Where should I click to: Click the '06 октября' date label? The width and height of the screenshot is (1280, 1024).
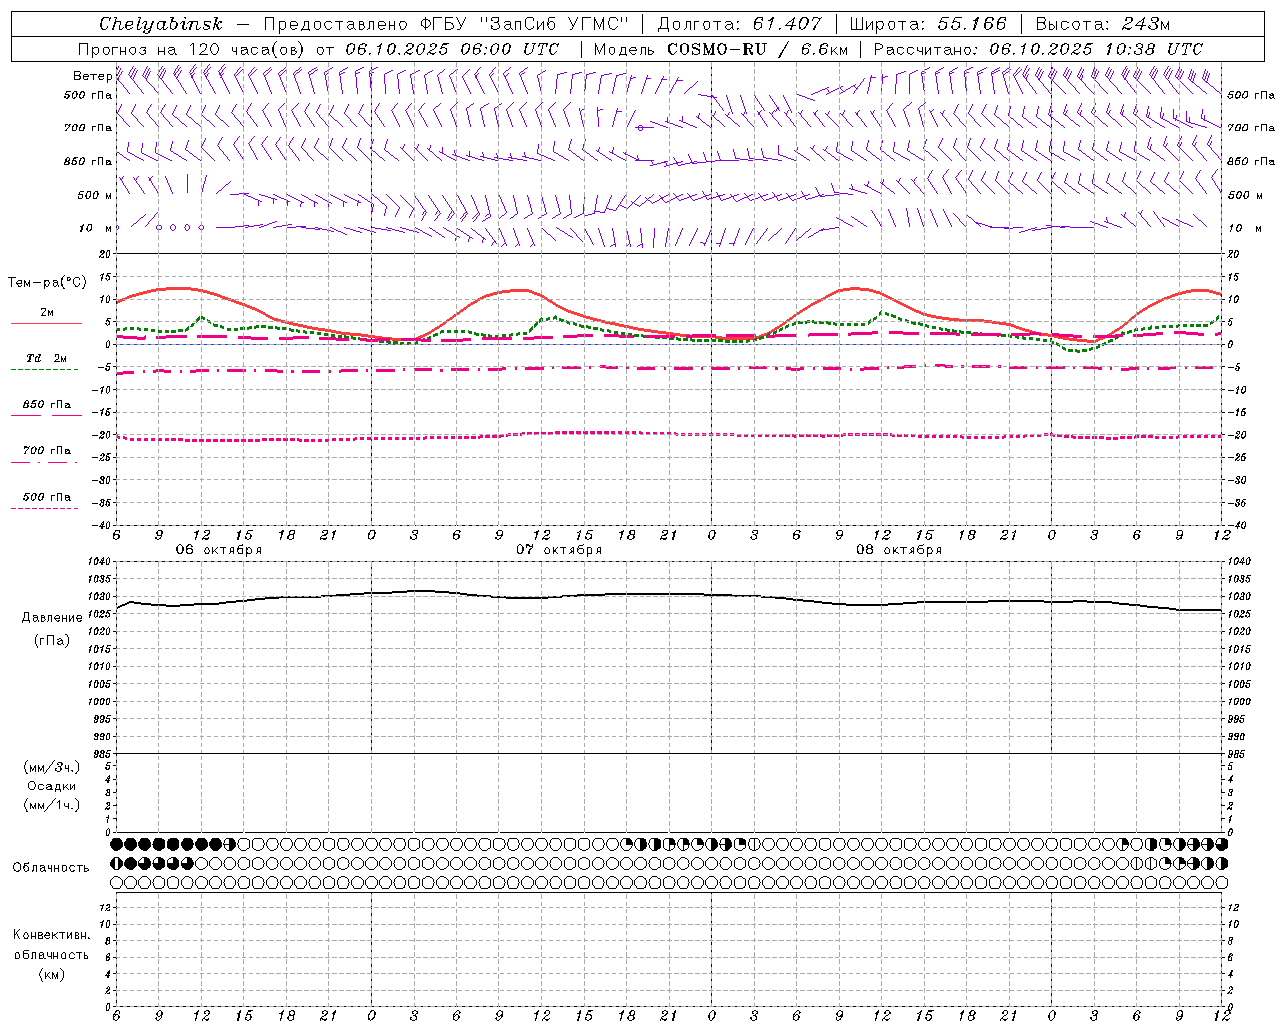(x=219, y=550)
